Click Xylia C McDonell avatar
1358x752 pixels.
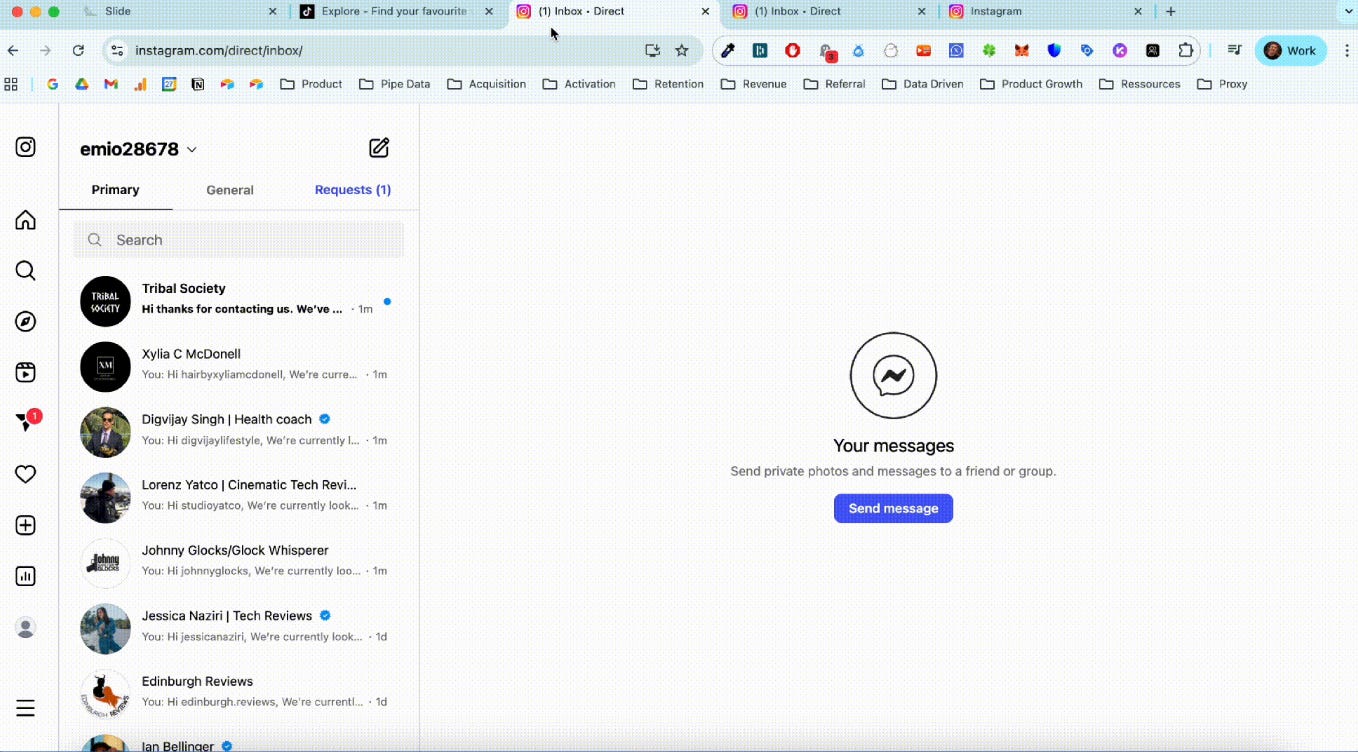[x=105, y=367]
